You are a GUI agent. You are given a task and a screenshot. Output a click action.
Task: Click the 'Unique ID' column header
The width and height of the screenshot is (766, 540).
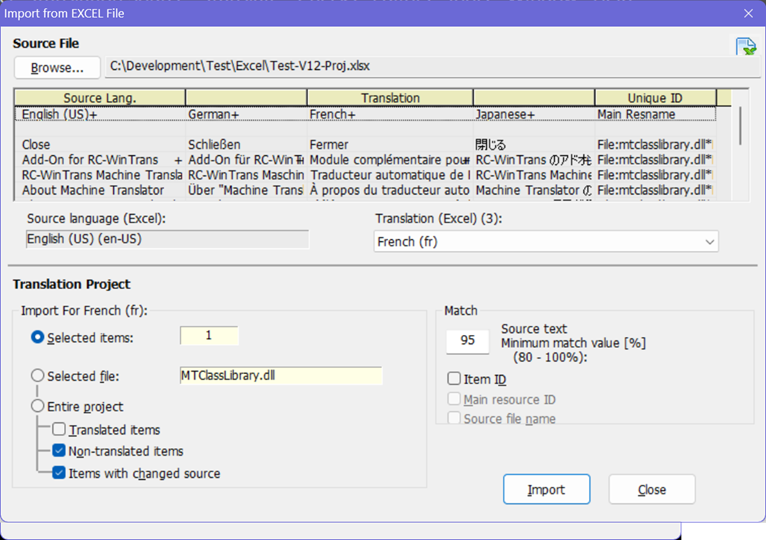pos(655,98)
